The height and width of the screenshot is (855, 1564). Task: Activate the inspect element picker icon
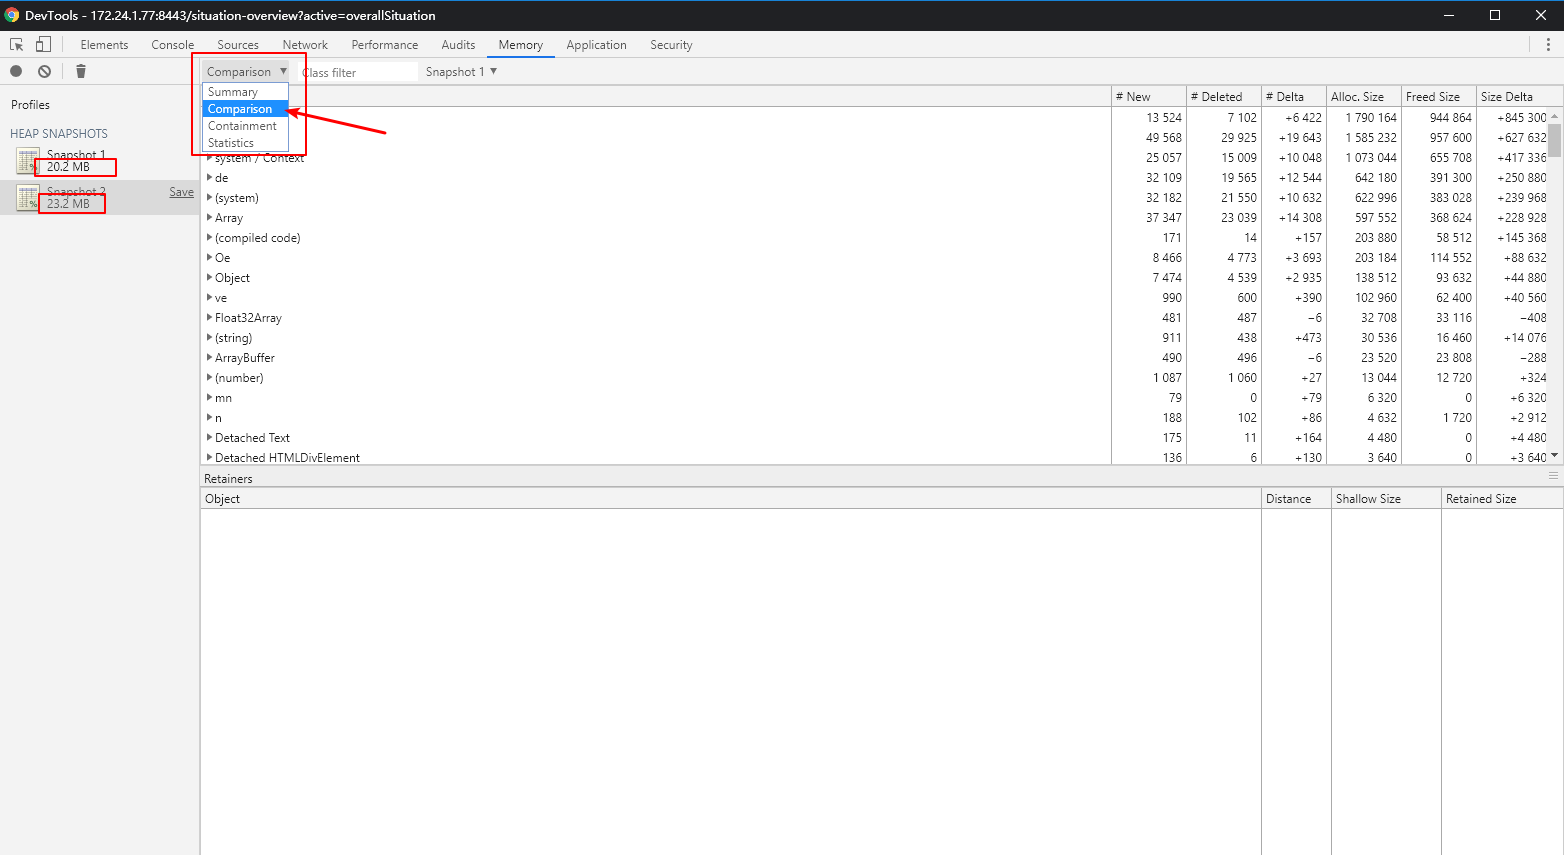point(17,45)
